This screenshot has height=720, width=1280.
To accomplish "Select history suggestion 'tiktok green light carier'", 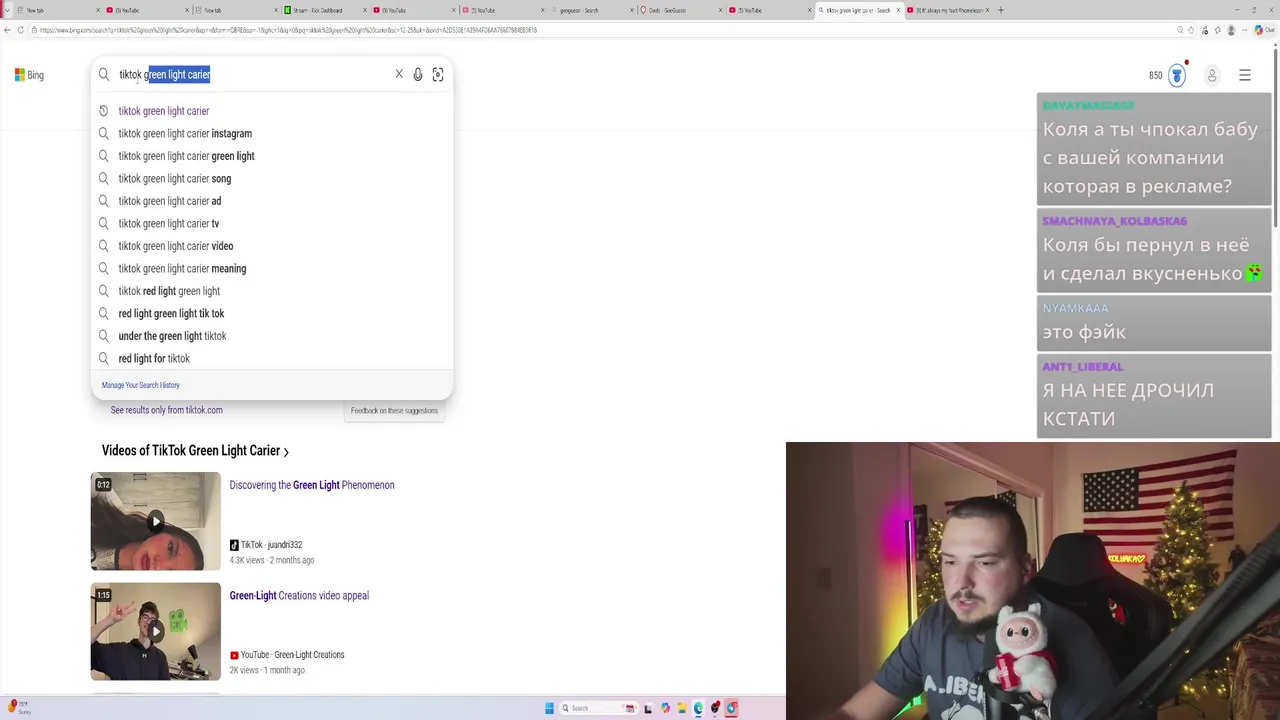I will [x=271, y=111].
